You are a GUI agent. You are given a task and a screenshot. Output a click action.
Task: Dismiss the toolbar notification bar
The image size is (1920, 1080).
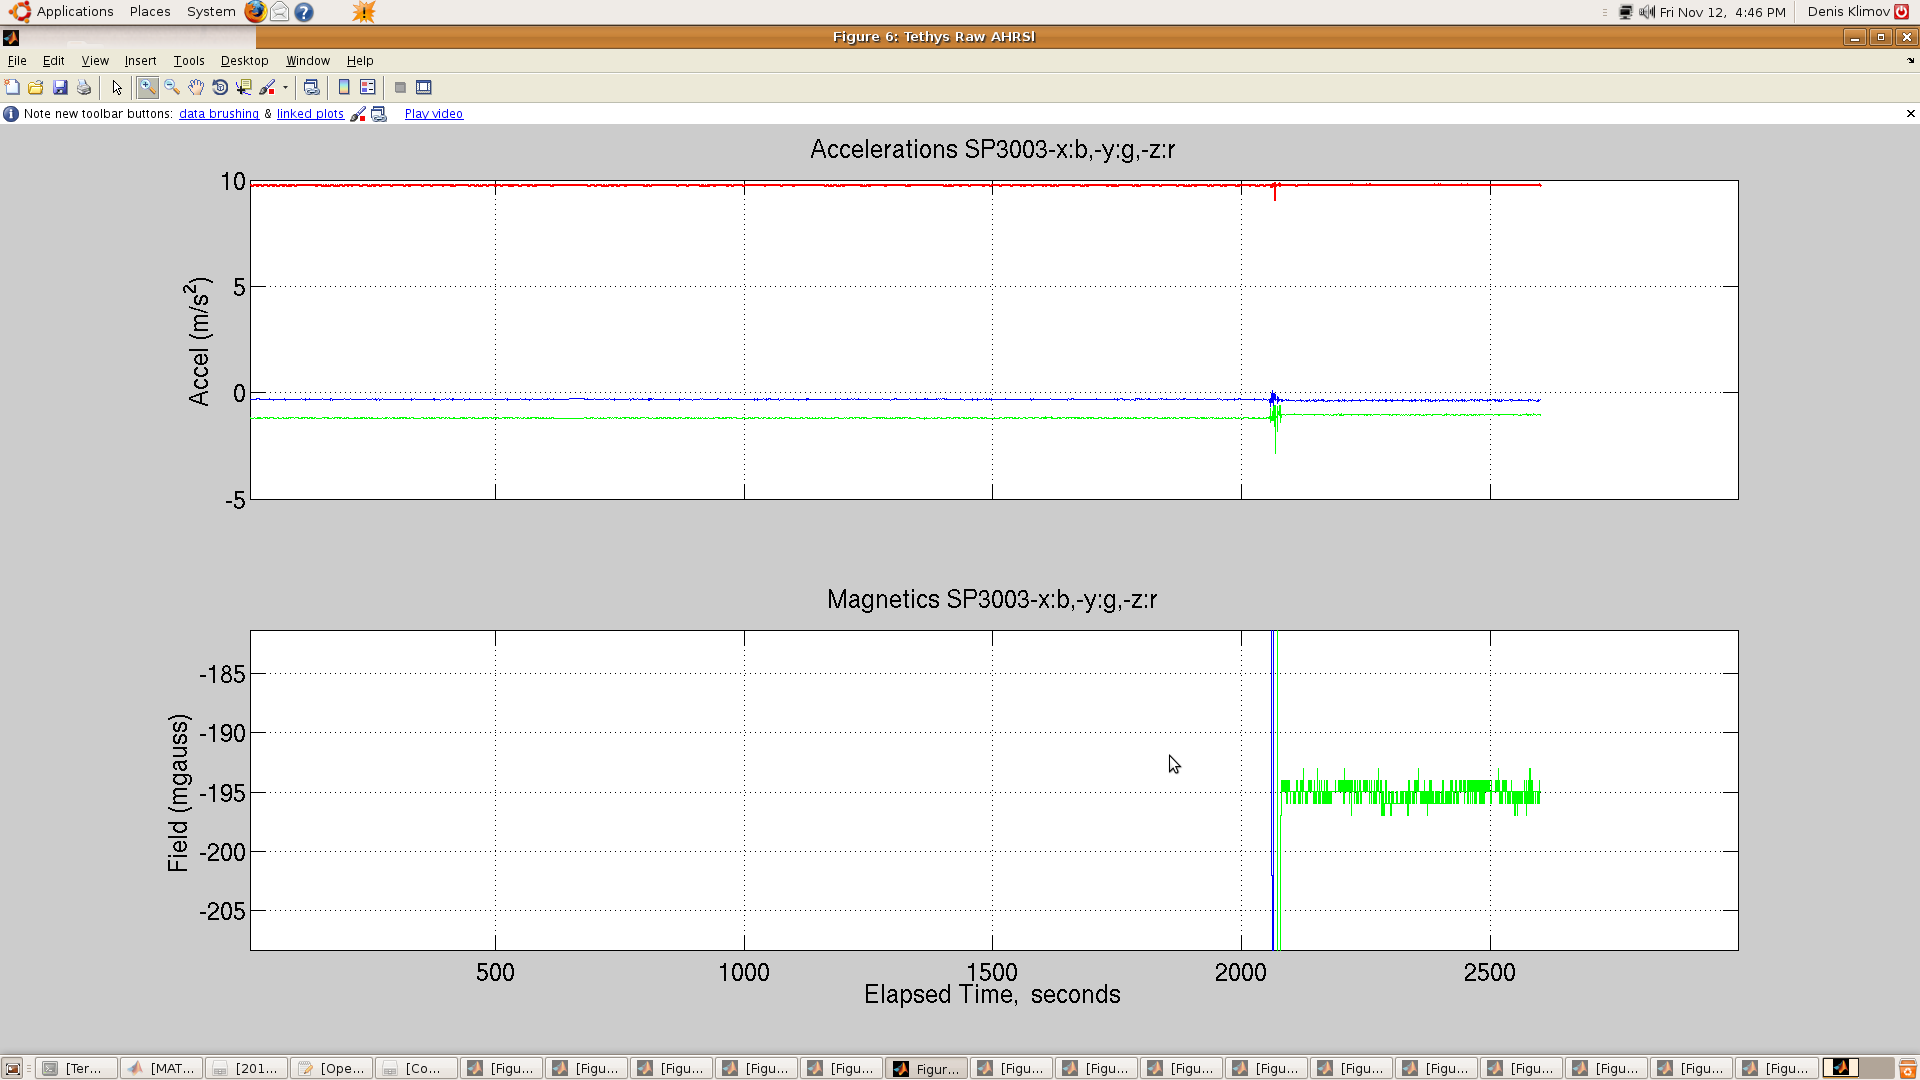[x=1911, y=114]
